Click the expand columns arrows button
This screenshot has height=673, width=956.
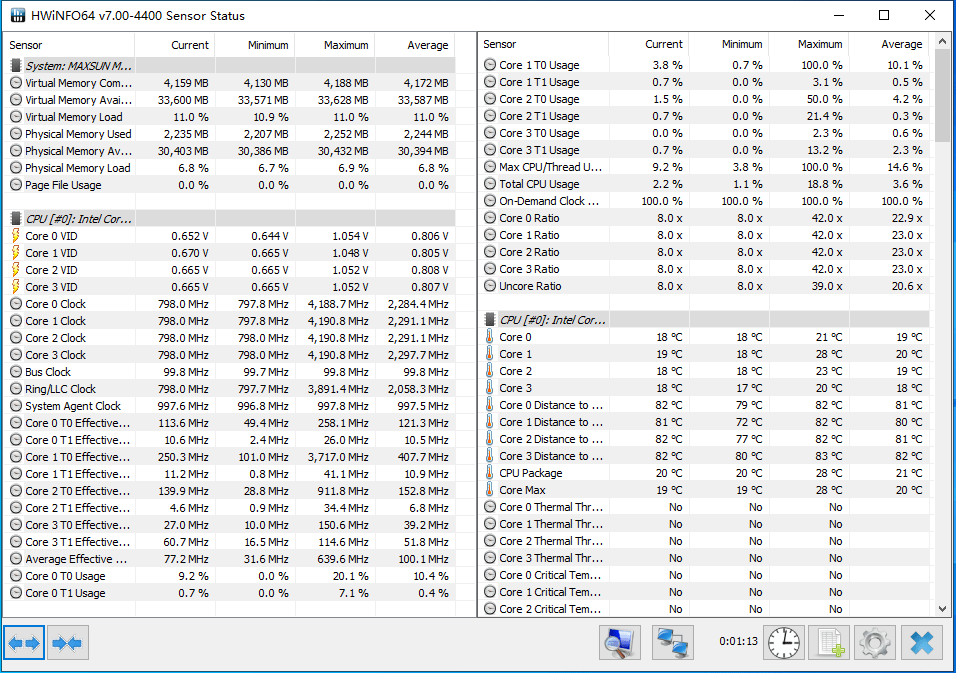[24, 643]
